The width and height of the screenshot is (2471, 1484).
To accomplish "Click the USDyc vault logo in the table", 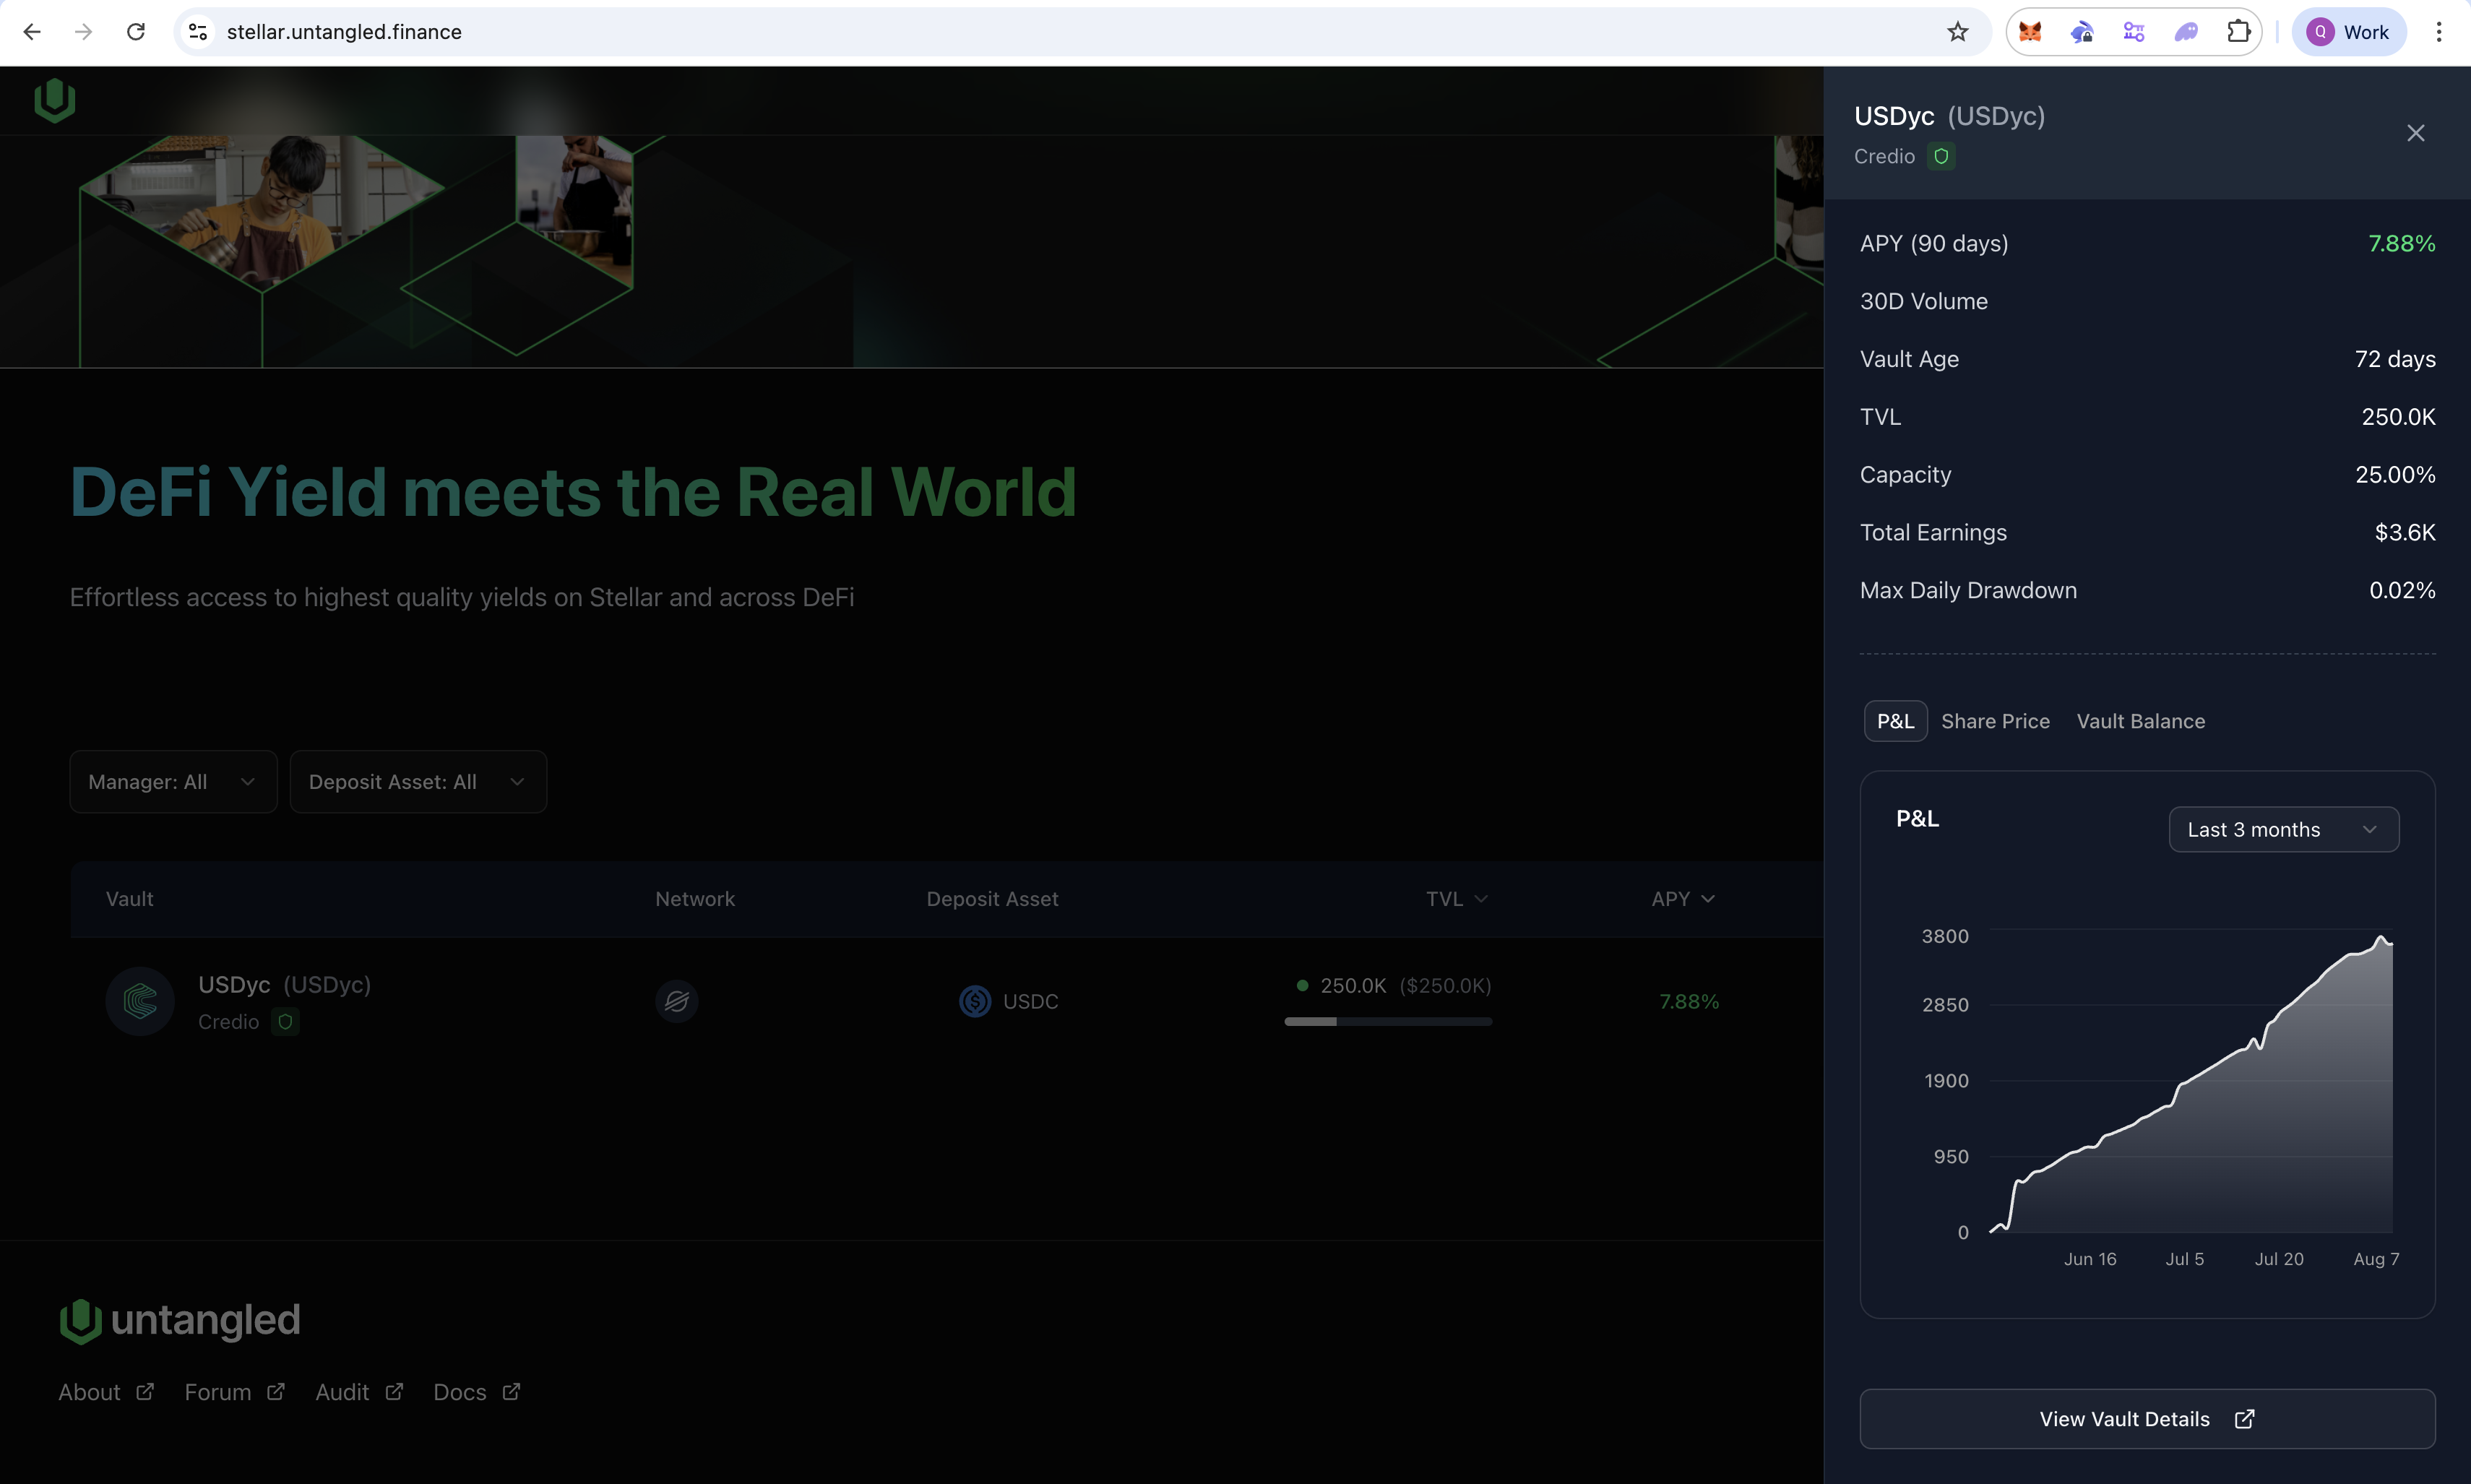I will pos(140,1001).
